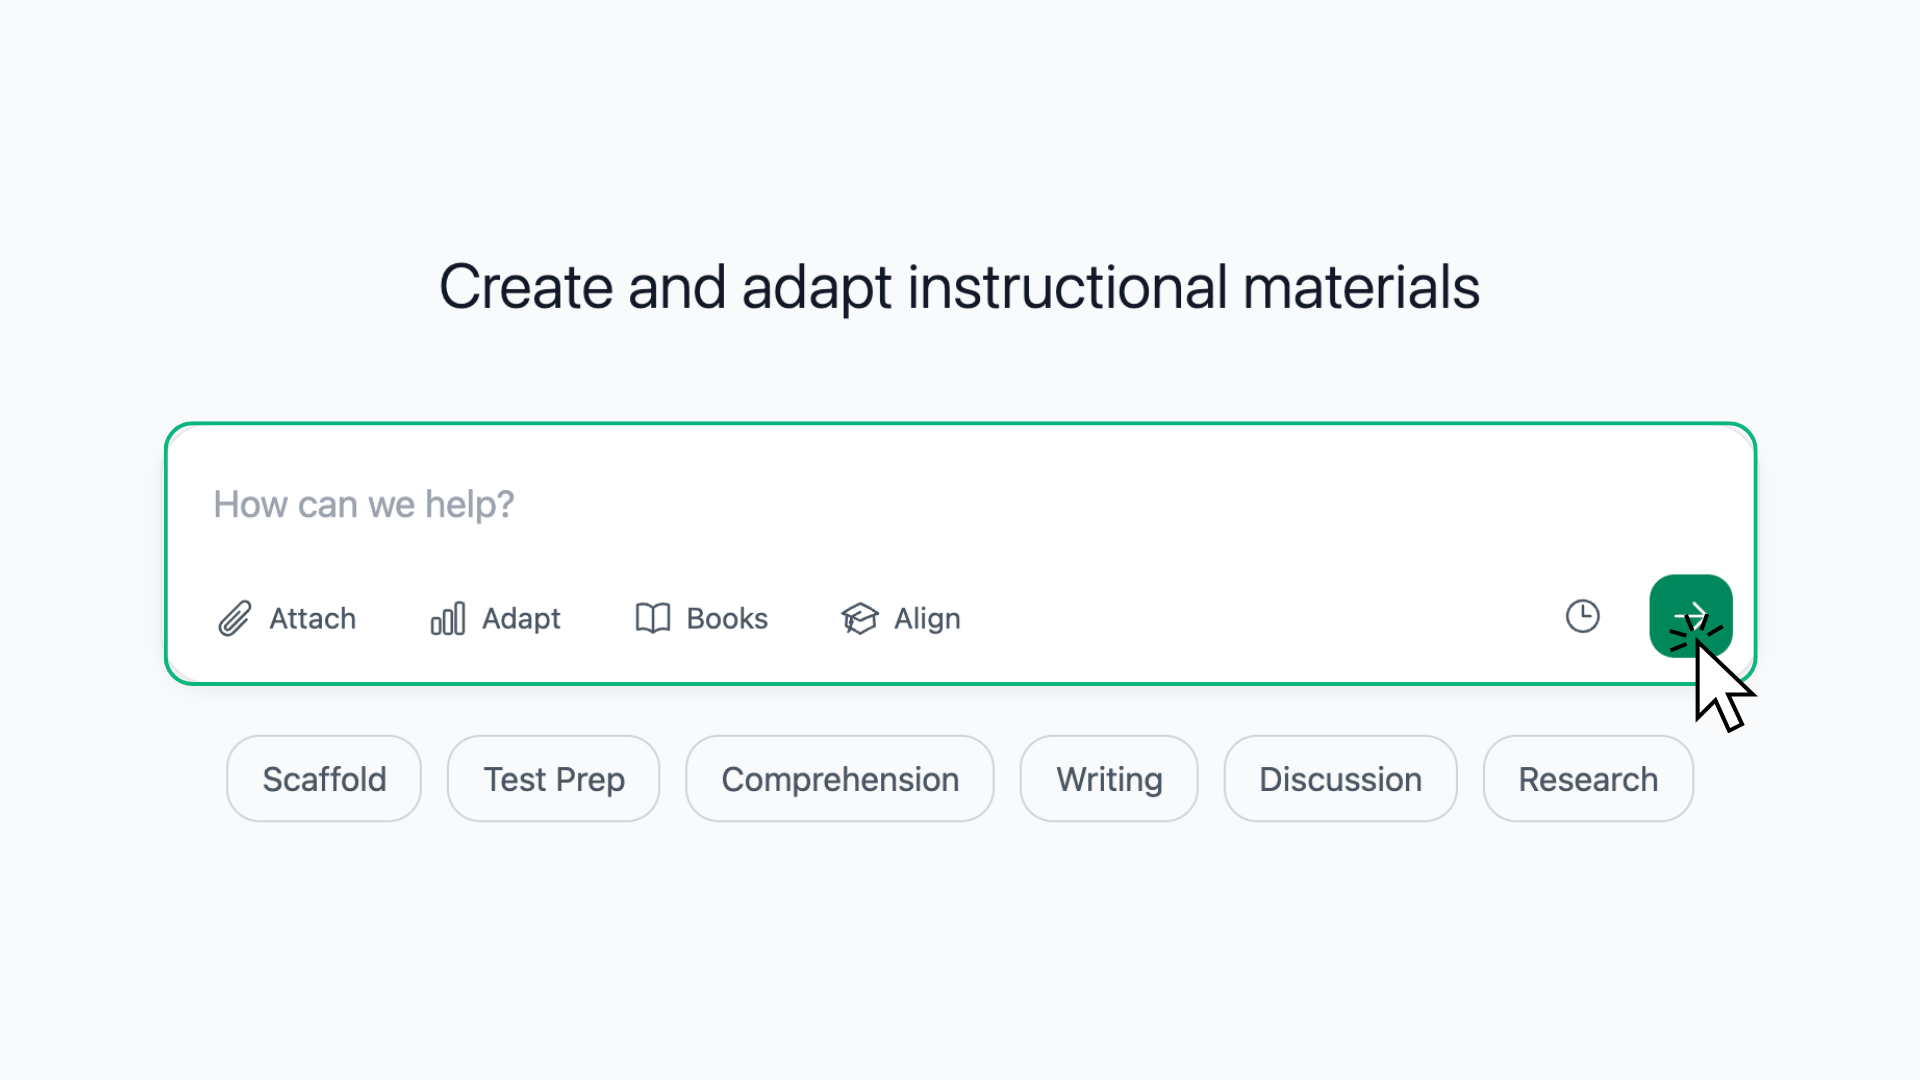Screen dimensions: 1920x1080
Task: Click the bar chart Adapt icon
Action: click(448, 619)
